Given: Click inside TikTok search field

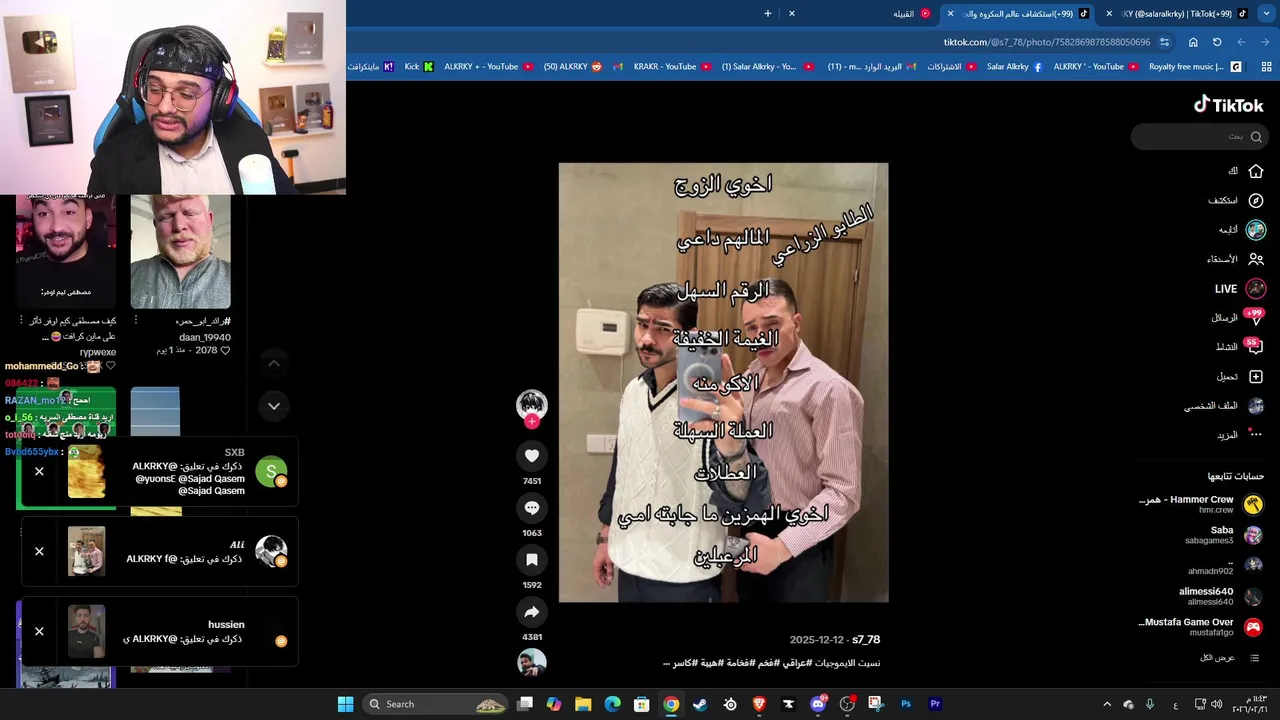Looking at the screenshot, I should click(x=1198, y=137).
